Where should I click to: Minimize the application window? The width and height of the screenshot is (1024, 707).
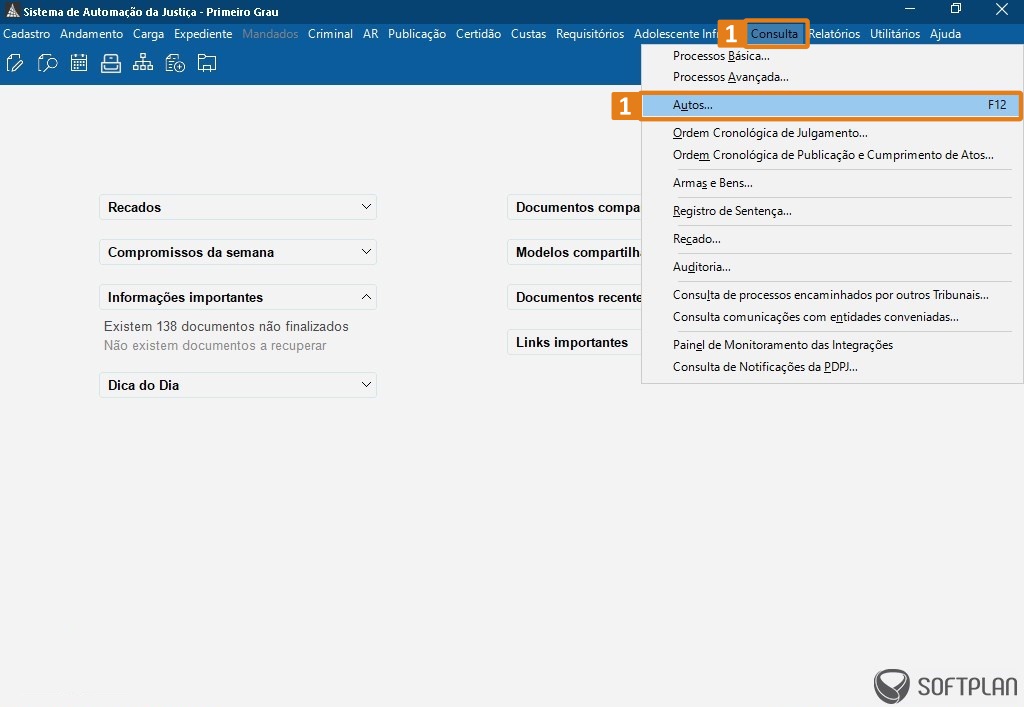pyautogui.click(x=910, y=9)
